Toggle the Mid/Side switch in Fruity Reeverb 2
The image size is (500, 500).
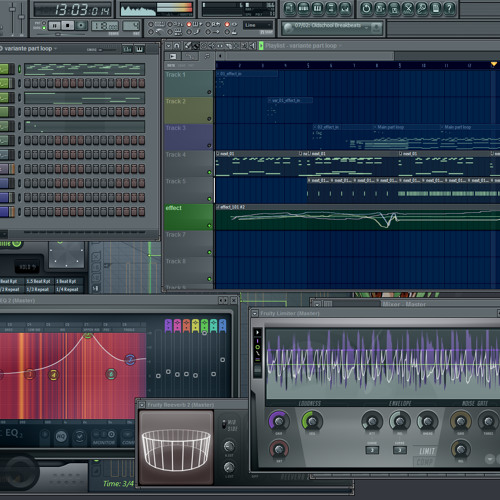[x=224, y=425]
